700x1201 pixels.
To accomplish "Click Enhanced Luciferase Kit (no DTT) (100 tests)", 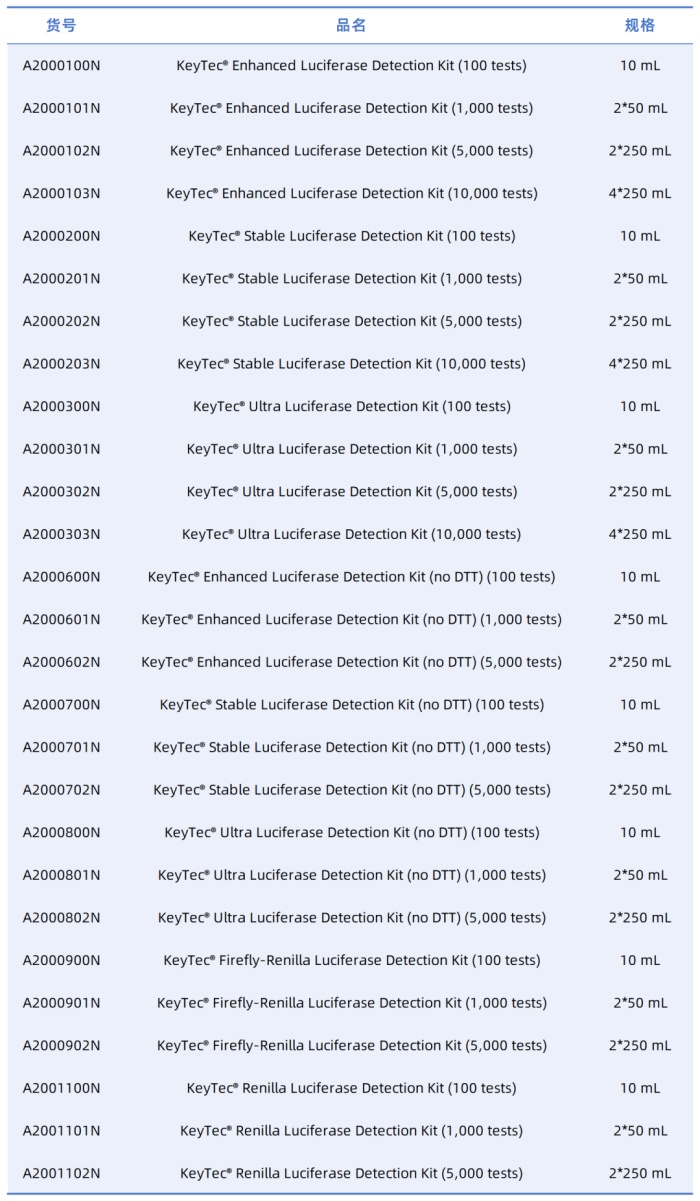I will [x=352, y=577].
